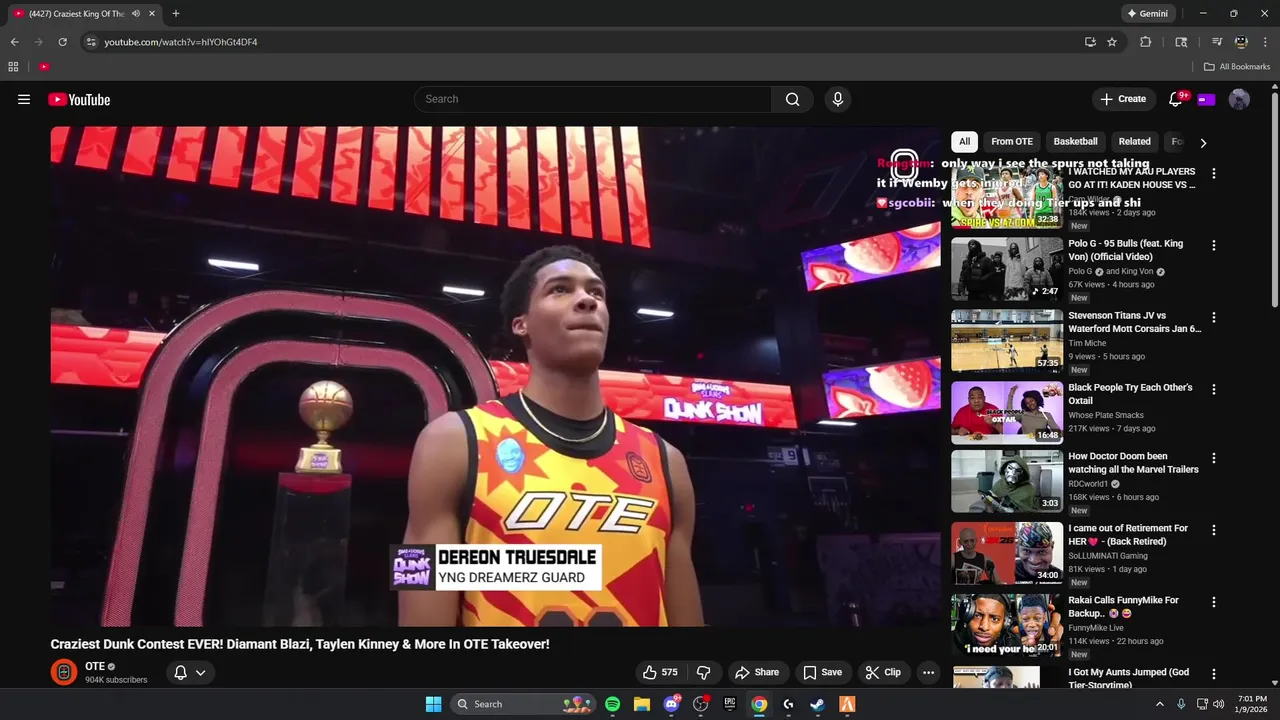Open I came out of Retirement thumbnail
The width and height of the screenshot is (1280, 720).
coord(1007,554)
